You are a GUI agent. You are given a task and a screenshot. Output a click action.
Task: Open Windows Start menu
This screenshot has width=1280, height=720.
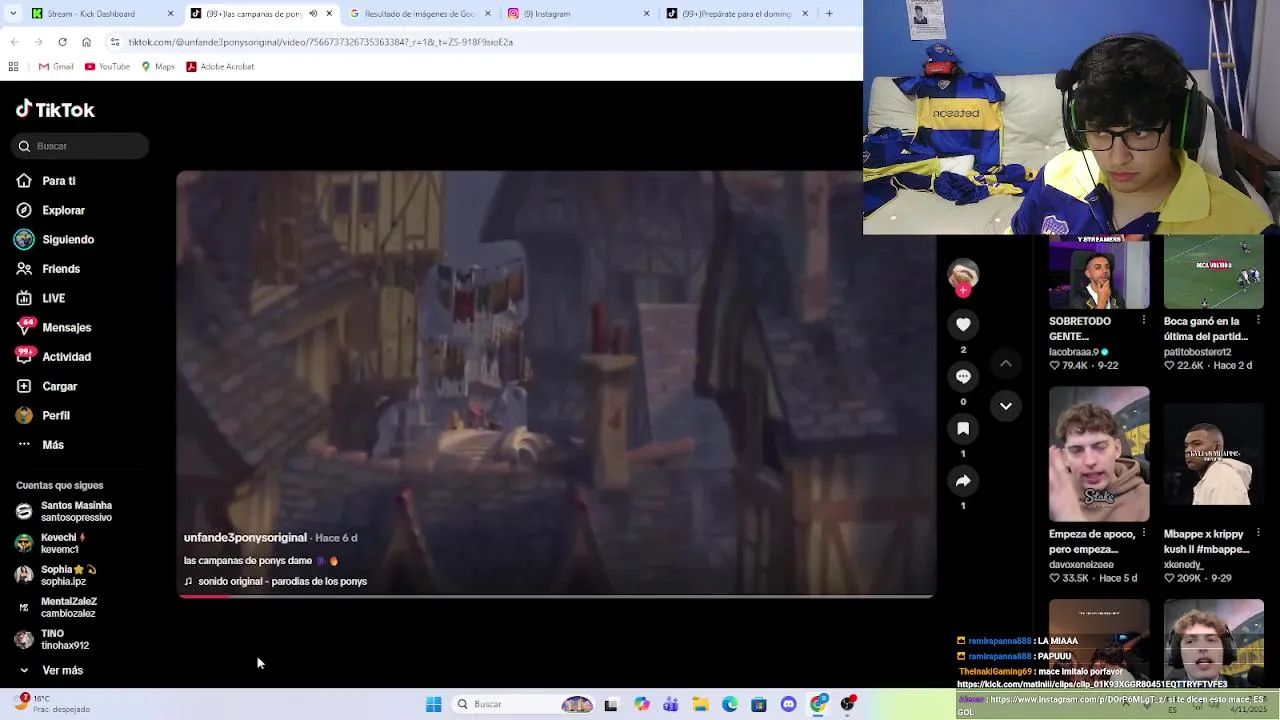(x=434, y=704)
